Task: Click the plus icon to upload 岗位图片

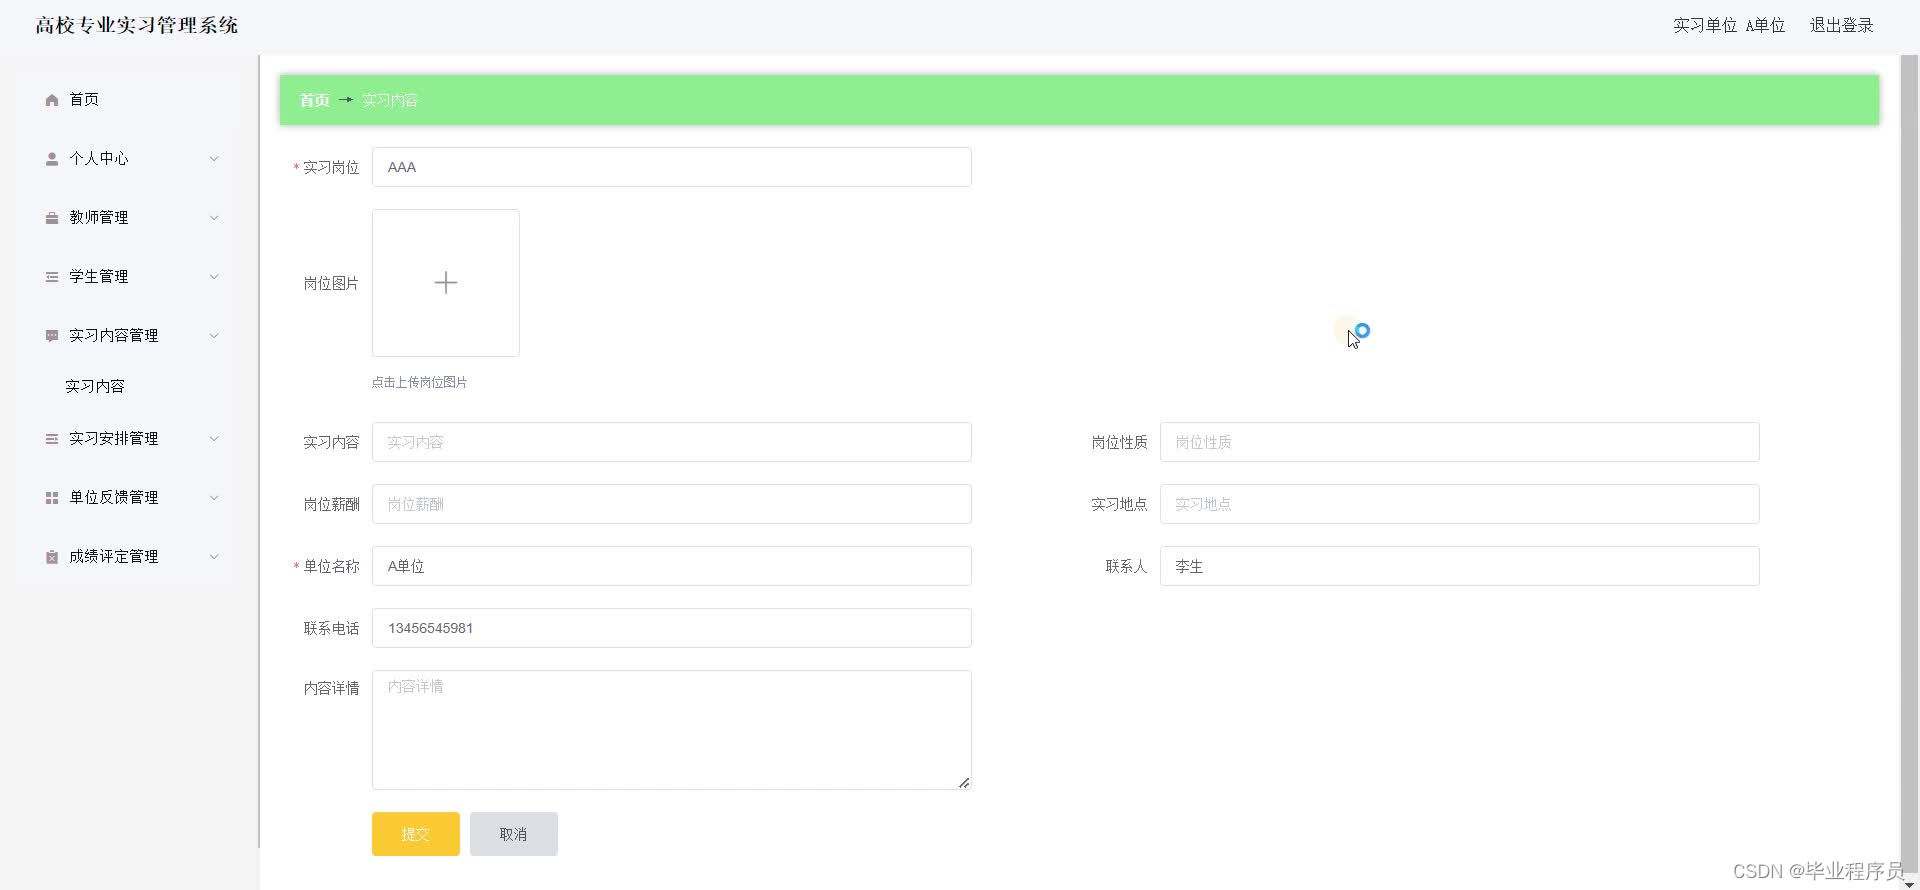Action: (446, 283)
